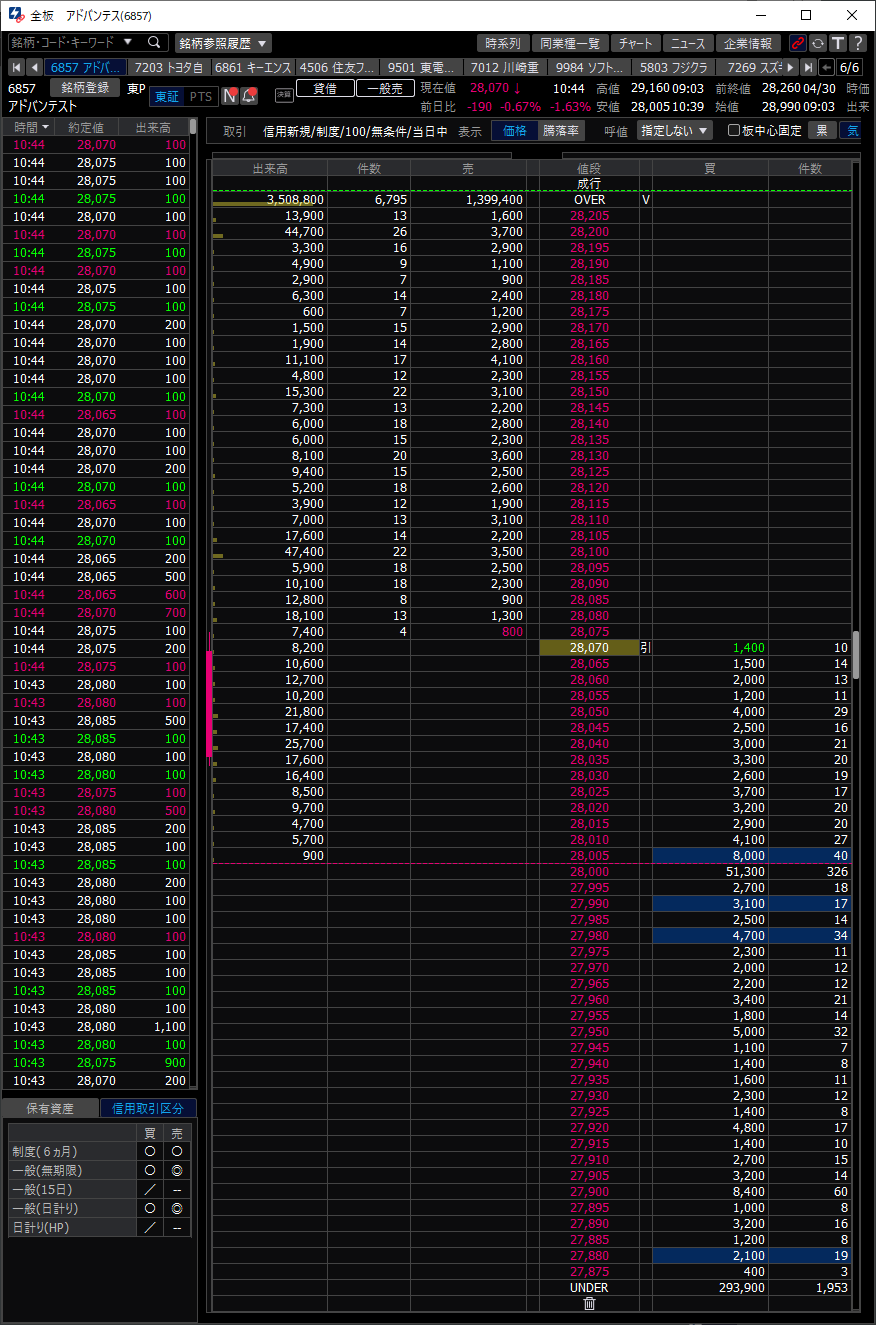
Task: Open 信用取引区分 tab
Action: coord(148,1108)
